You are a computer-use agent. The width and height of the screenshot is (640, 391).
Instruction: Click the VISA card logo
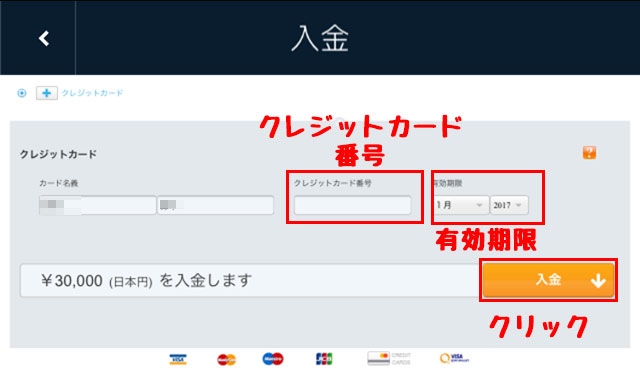pos(178,360)
